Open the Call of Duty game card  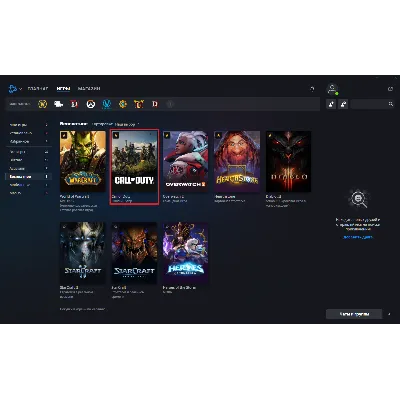[134, 161]
